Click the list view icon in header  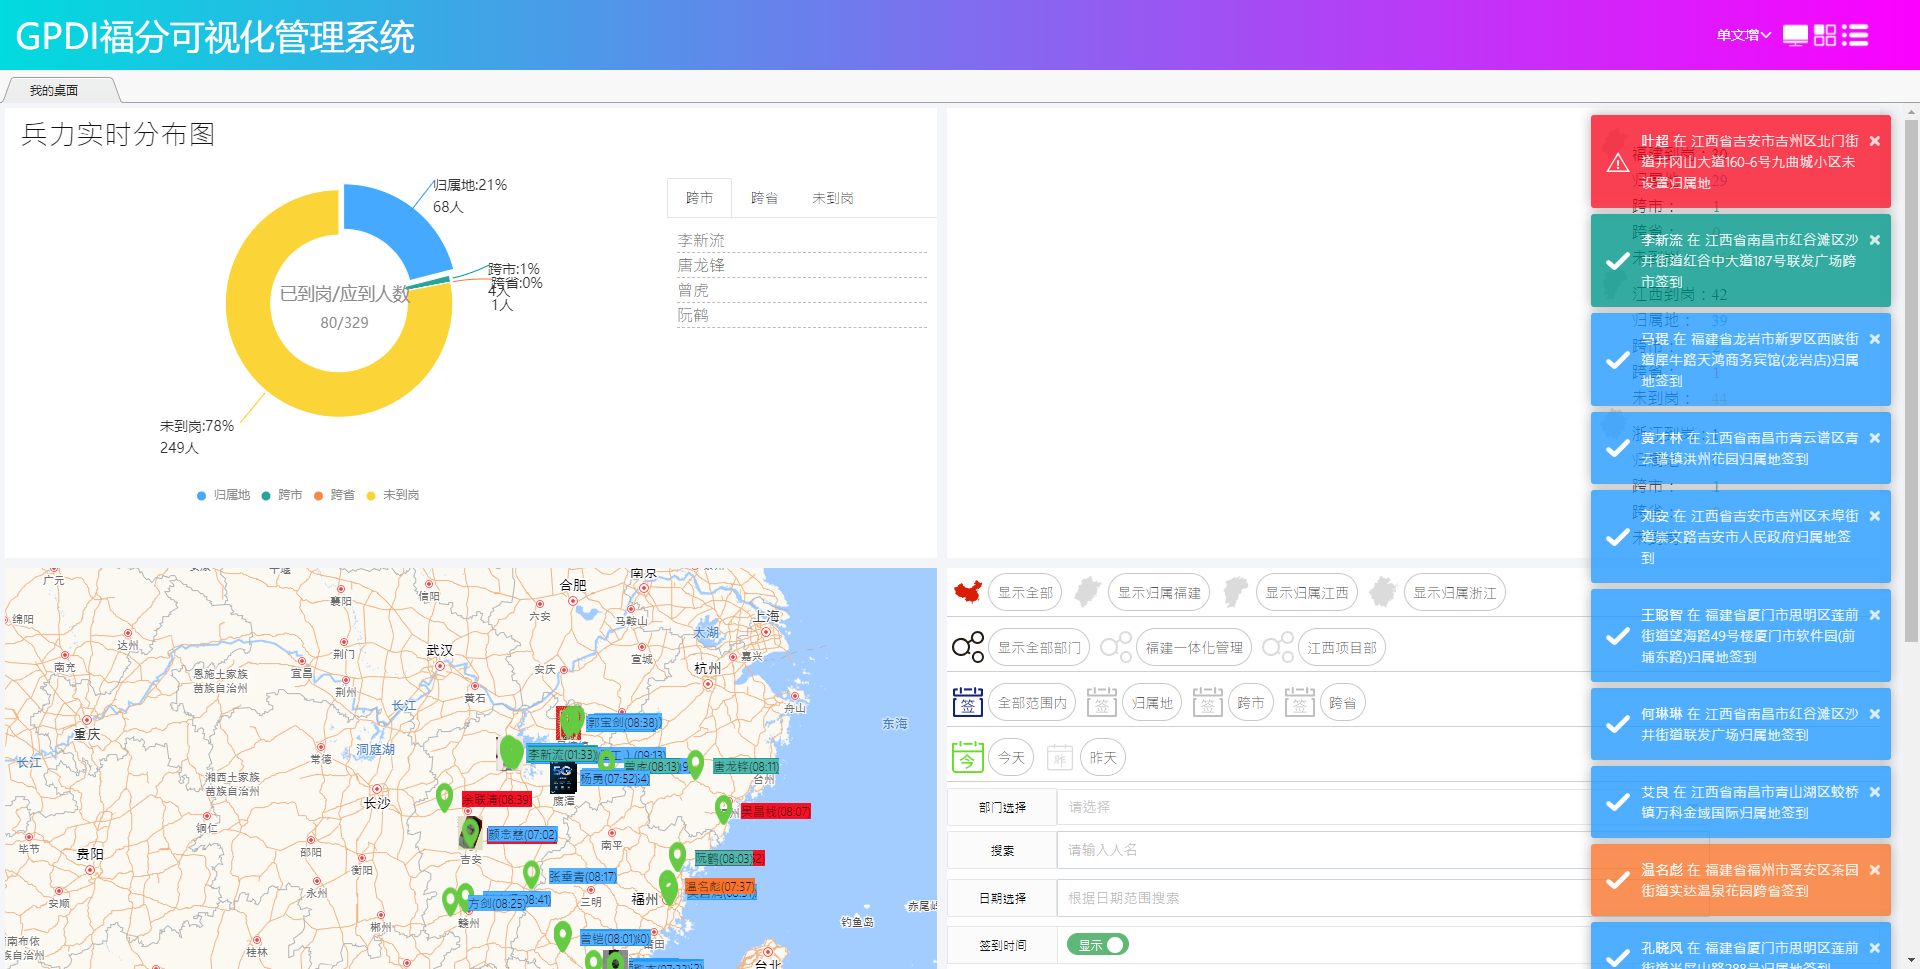[x=1855, y=36]
